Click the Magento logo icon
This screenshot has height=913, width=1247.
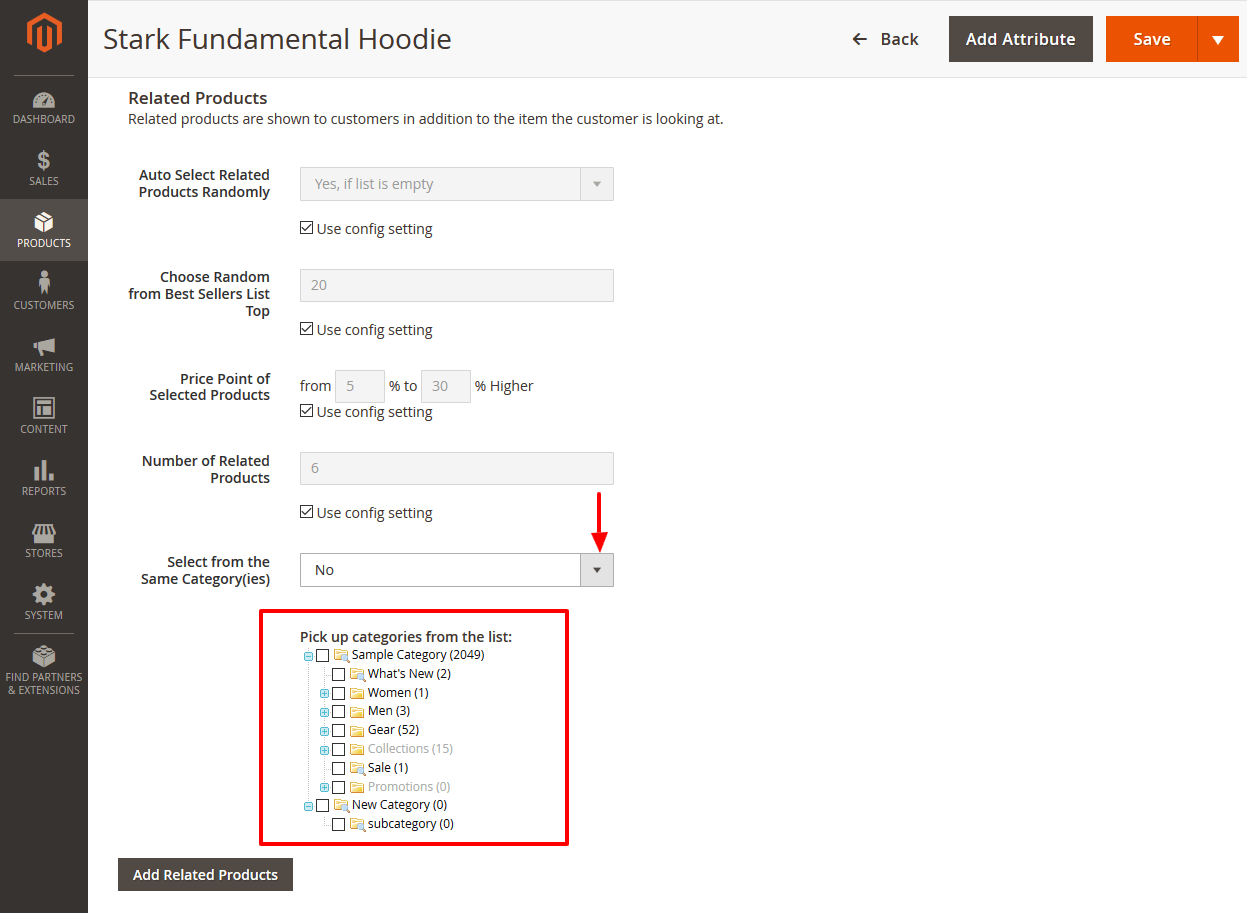[44, 34]
